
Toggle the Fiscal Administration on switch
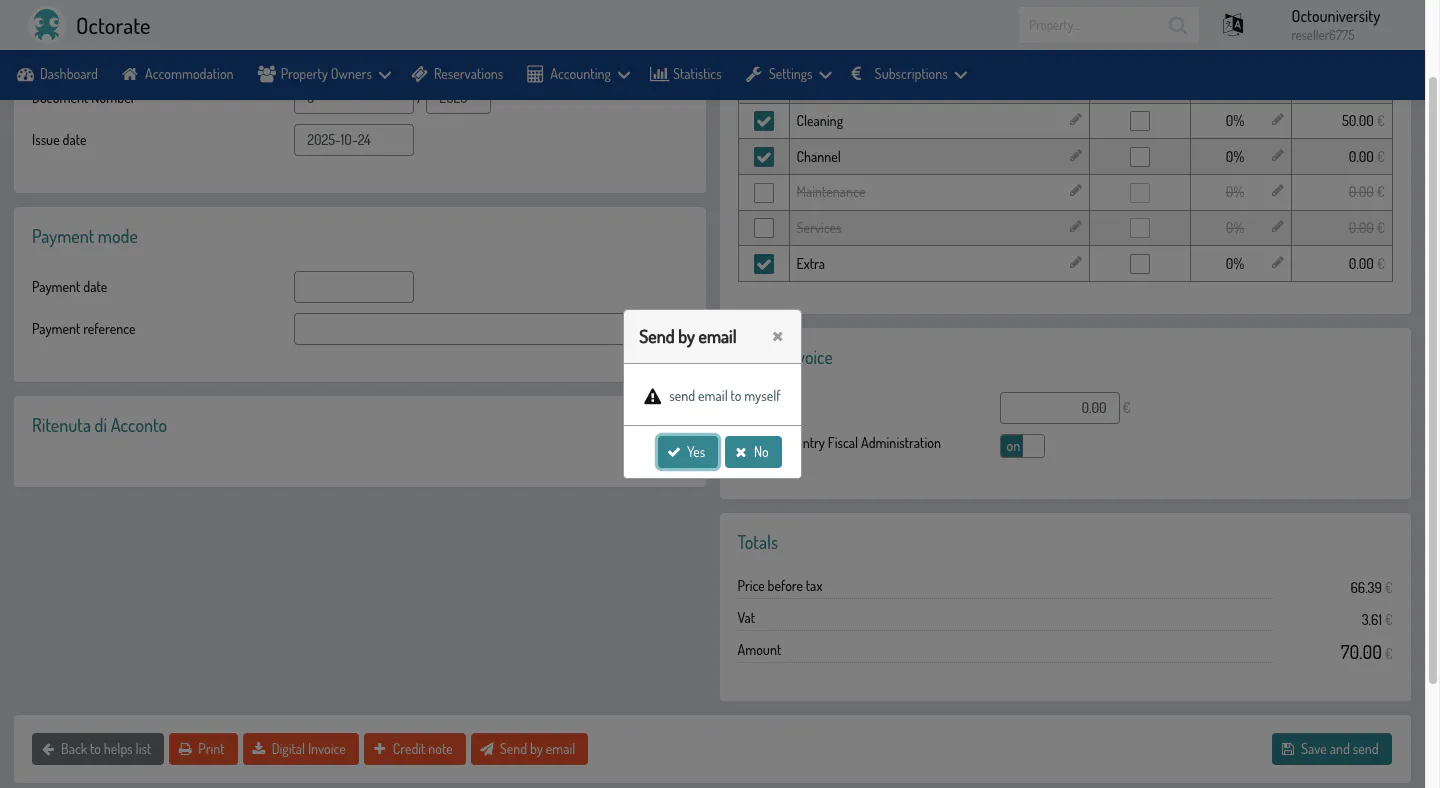[x=1022, y=446]
